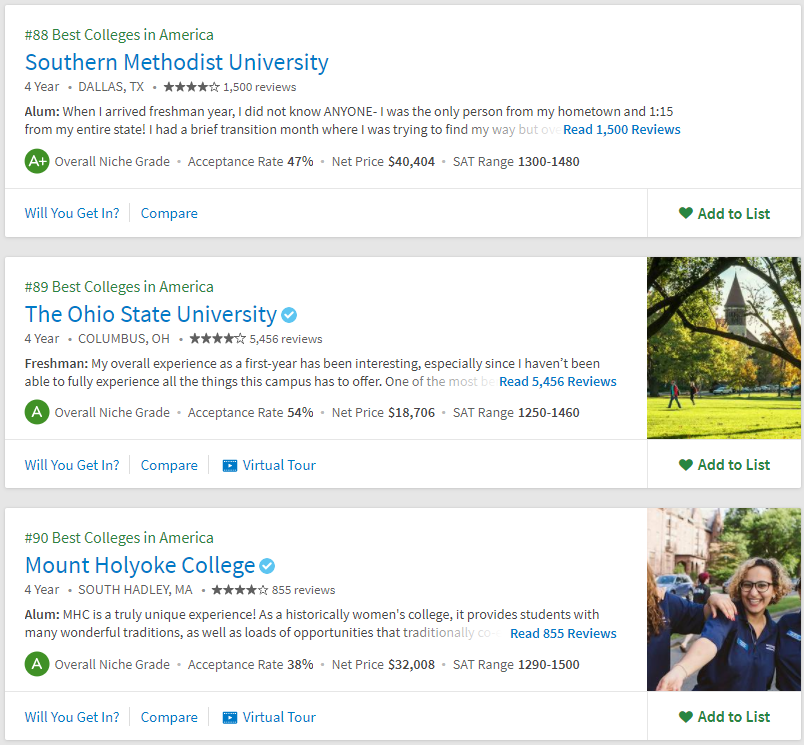Click A+ Niche grade badge for SMU
Image resolution: width=804 pixels, height=745 pixels.
37,162
